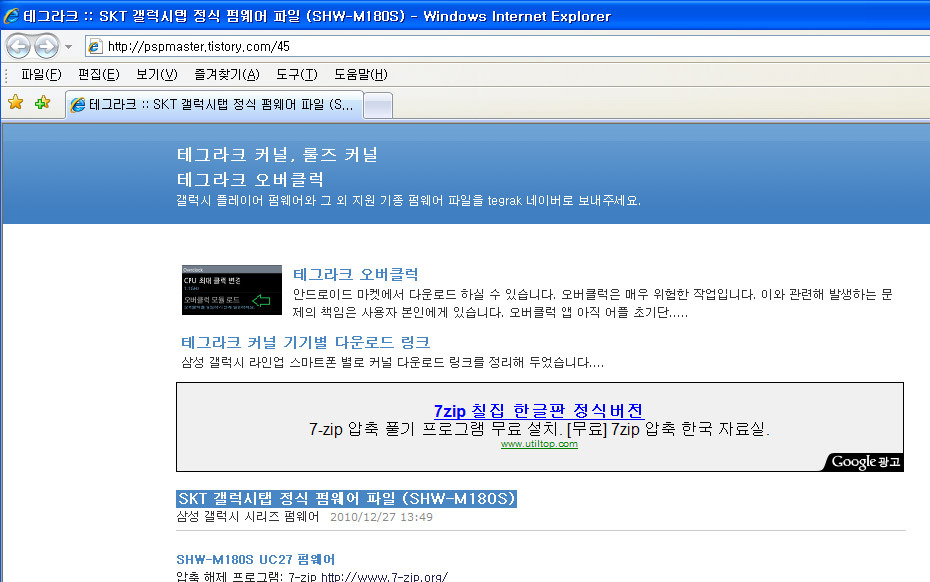The height and width of the screenshot is (582, 930).
Task: Click header text 테그라크 오버클럭
Action: pyautogui.click(x=250, y=180)
